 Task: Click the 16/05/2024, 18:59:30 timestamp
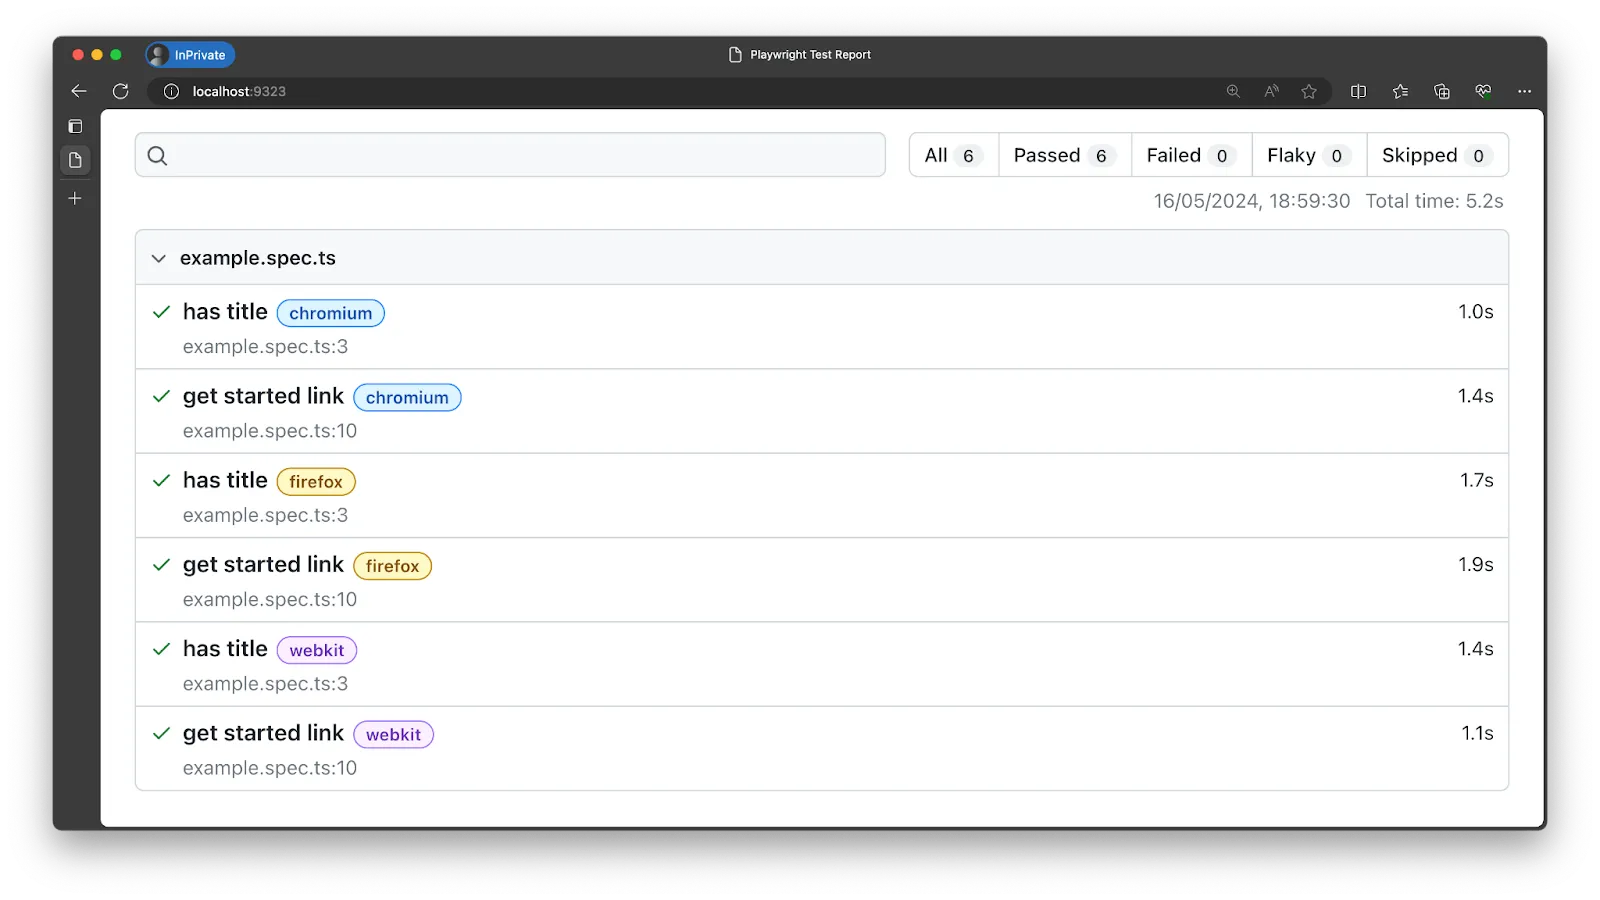tap(1252, 201)
